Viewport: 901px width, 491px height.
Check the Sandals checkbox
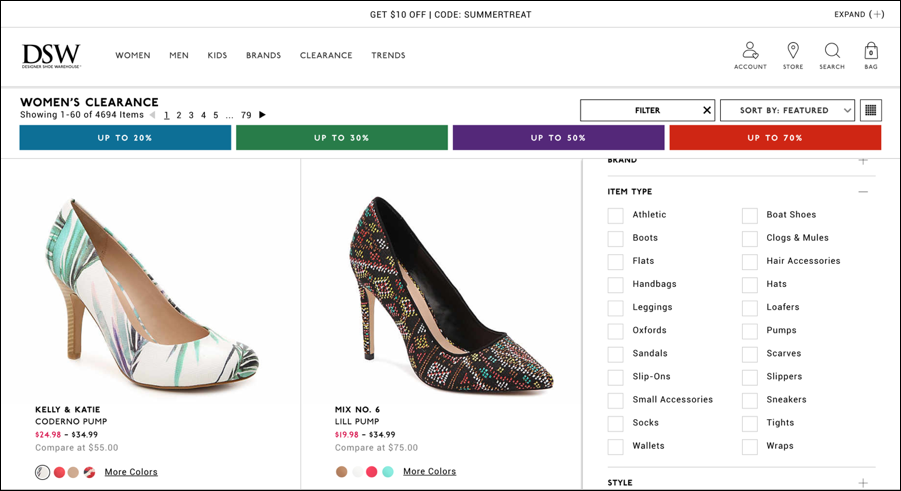tap(615, 354)
